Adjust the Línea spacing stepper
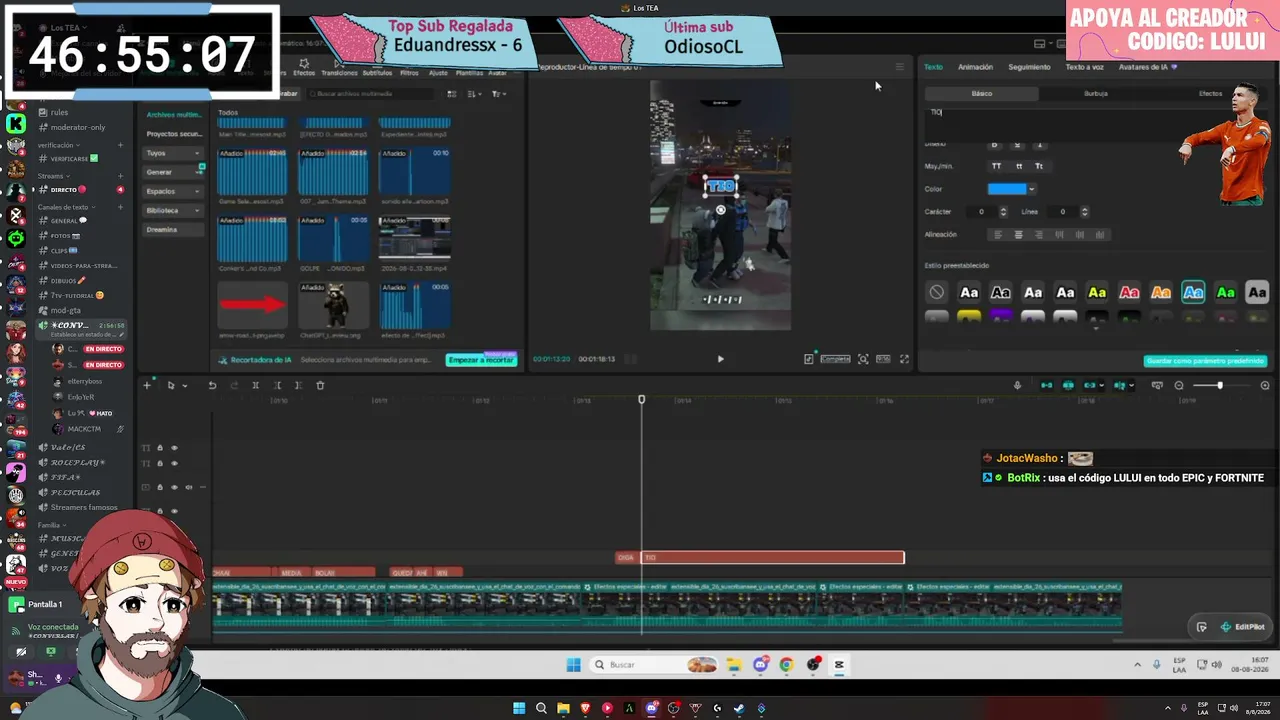Image resolution: width=1280 pixels, height=720 pixels. 1084,212
